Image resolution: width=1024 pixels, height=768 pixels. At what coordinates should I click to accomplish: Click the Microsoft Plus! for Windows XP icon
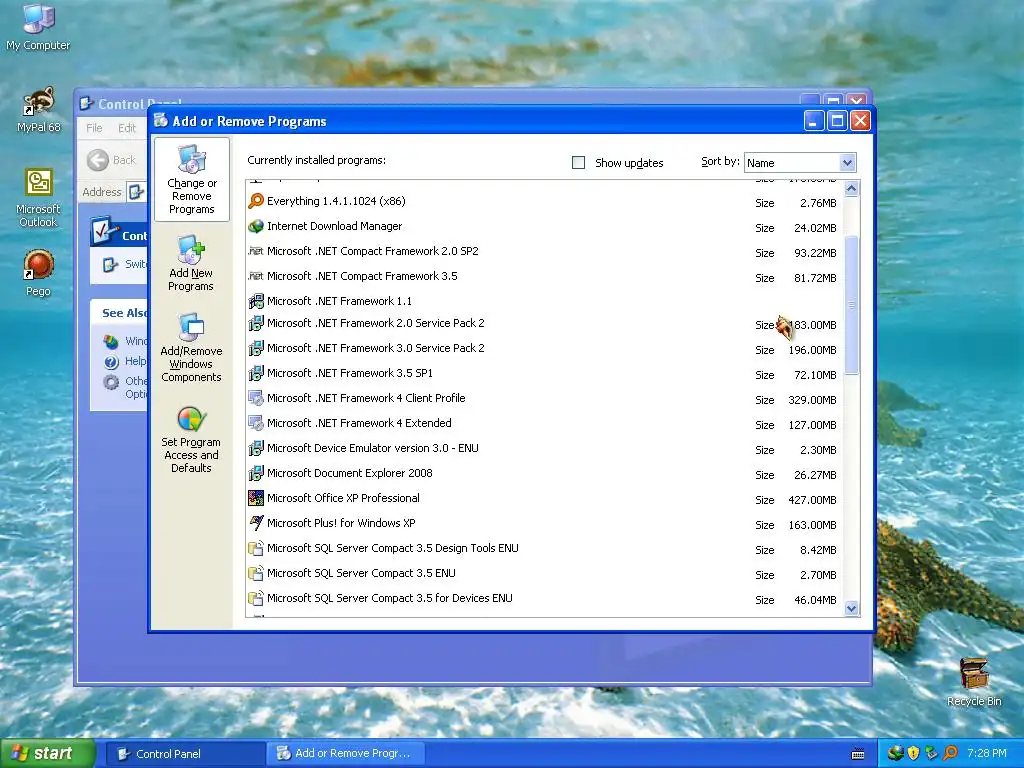coord(256,523)
